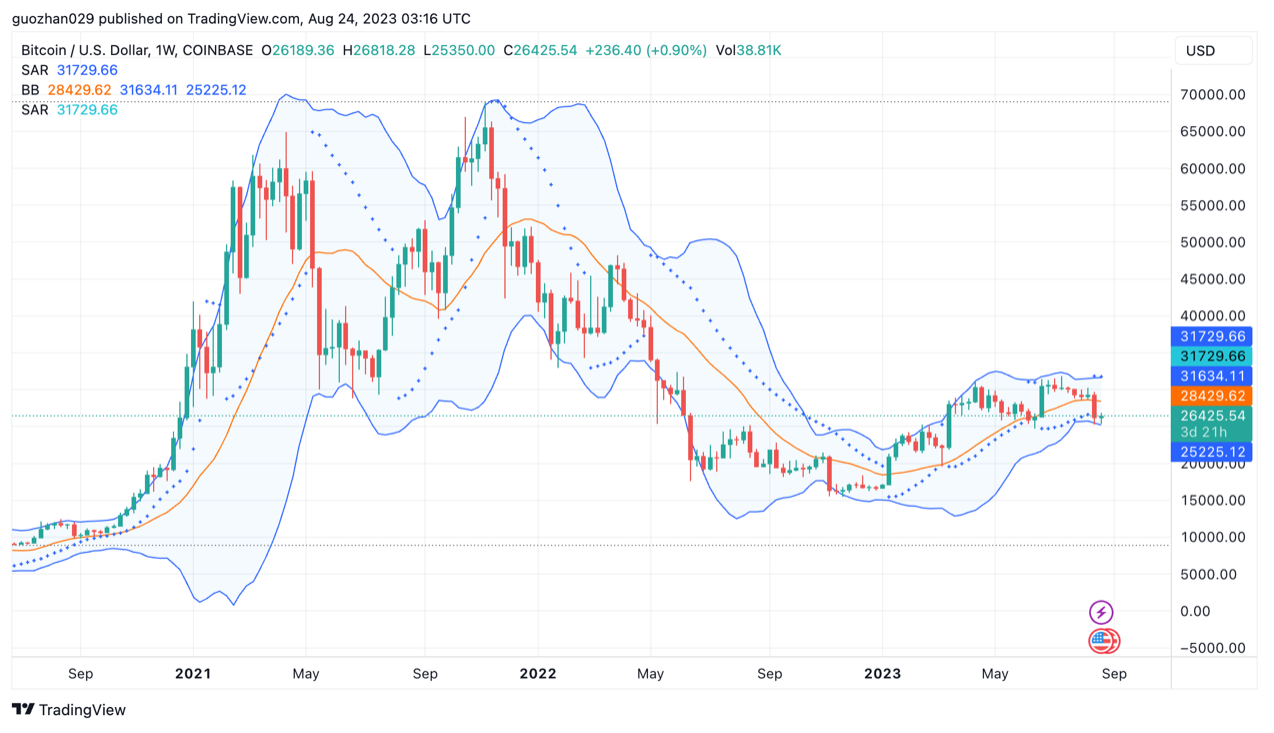Click the TradingView logo at bottom left
This screenshot has width=1274, height=733.
click(x=69, y=710)
